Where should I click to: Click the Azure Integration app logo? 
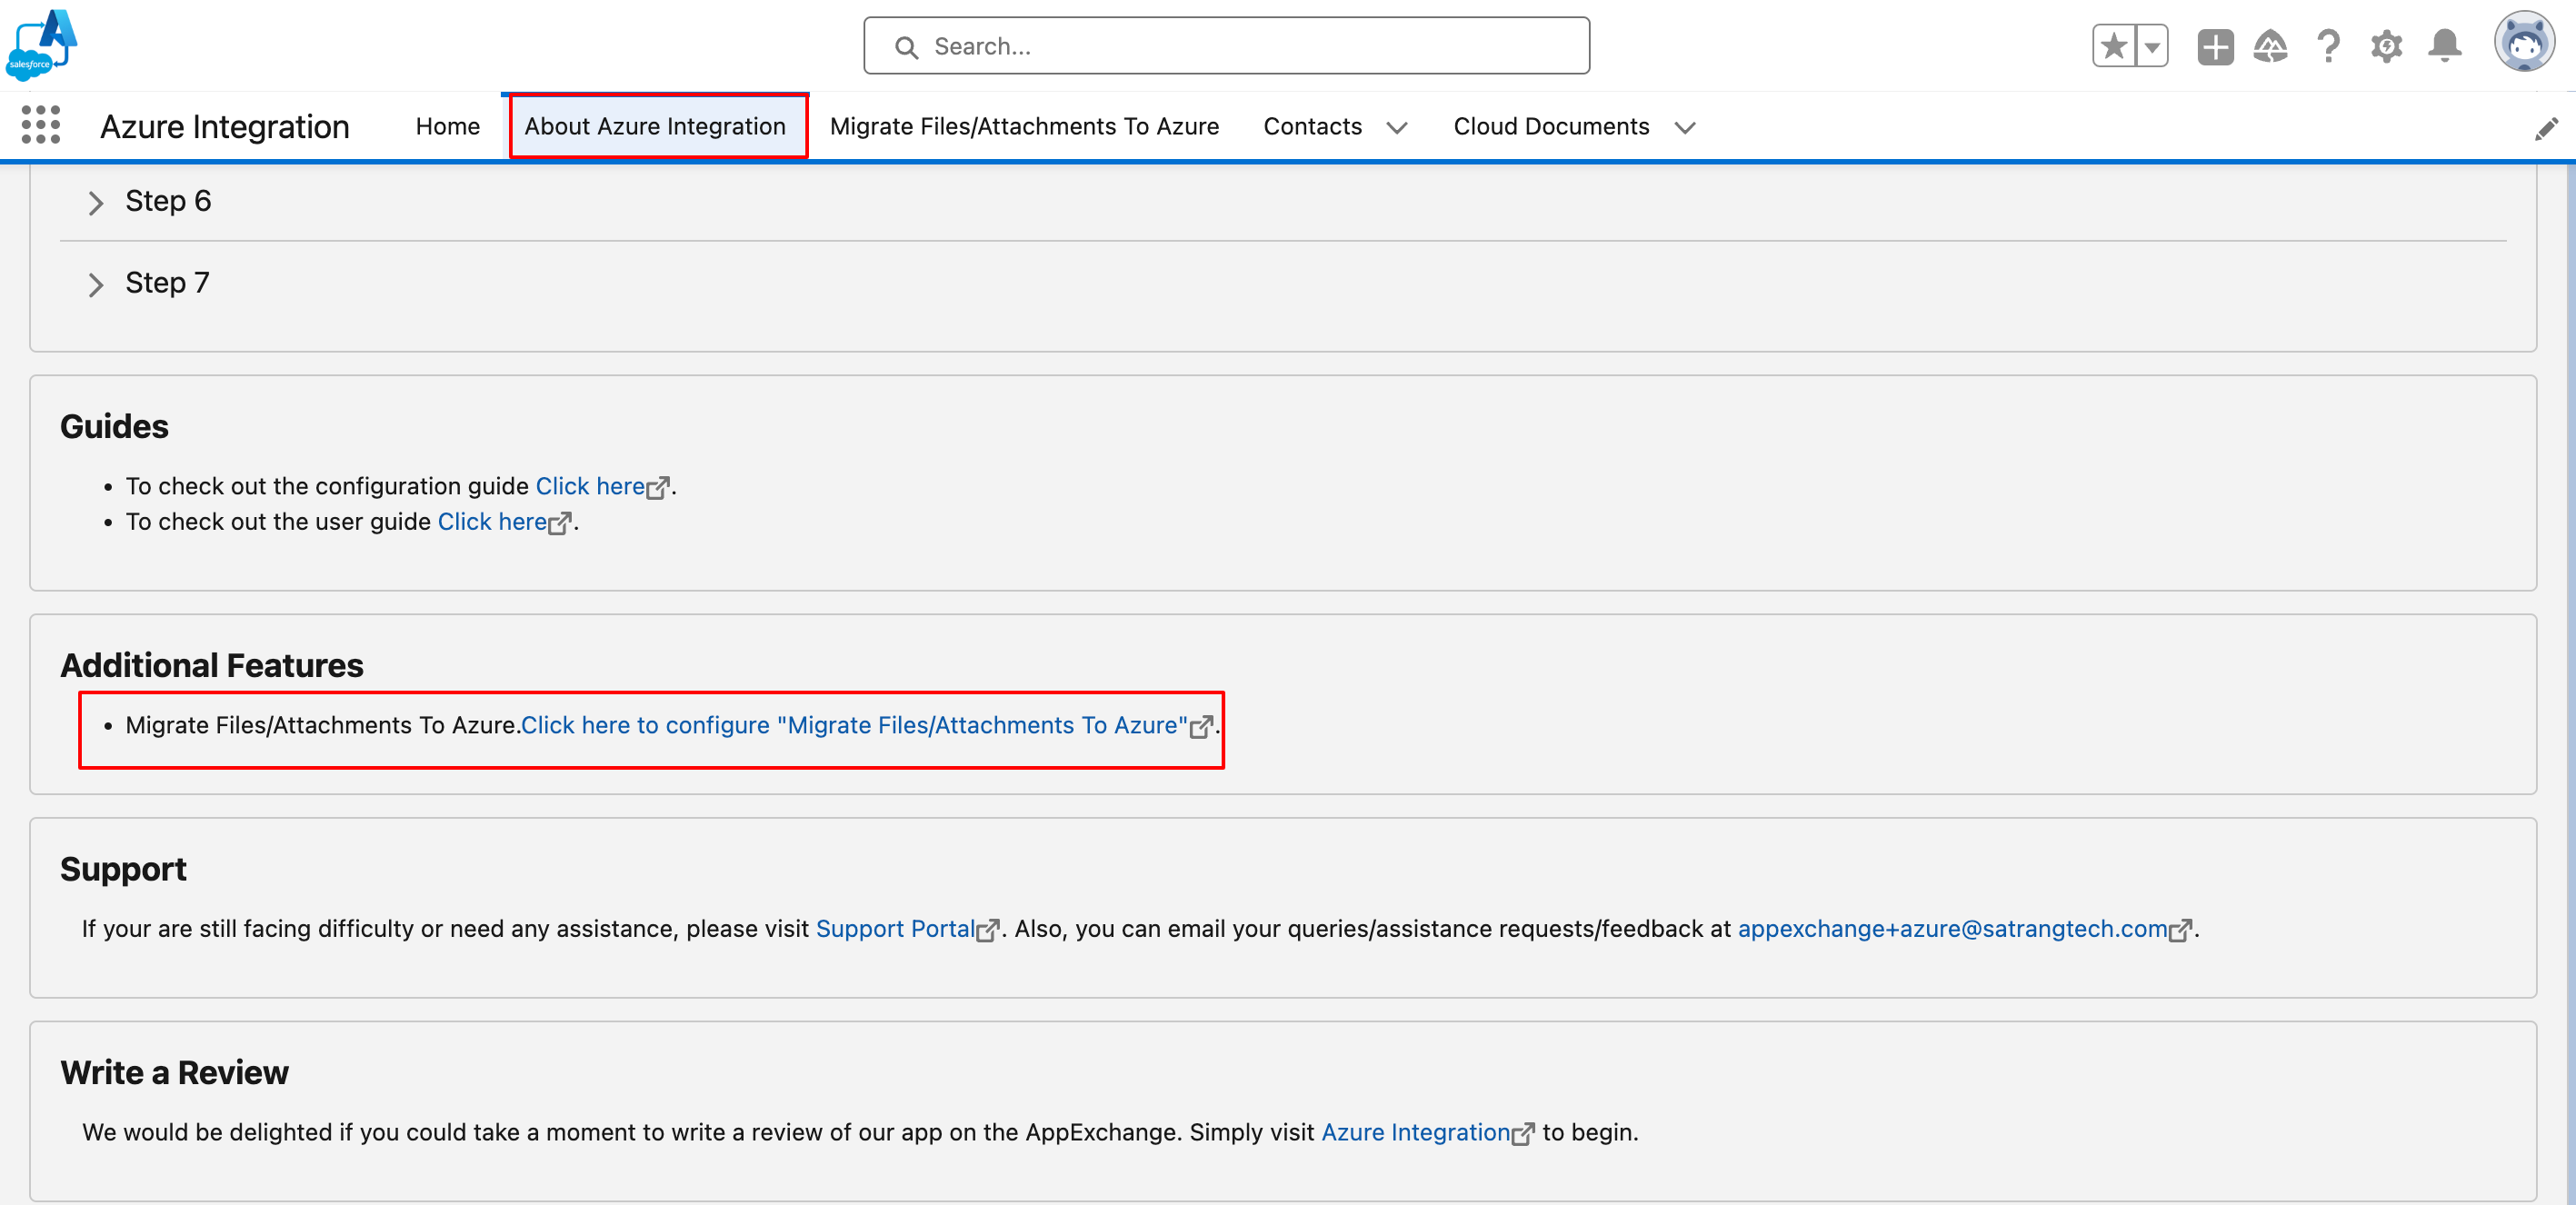click(42, 44)
